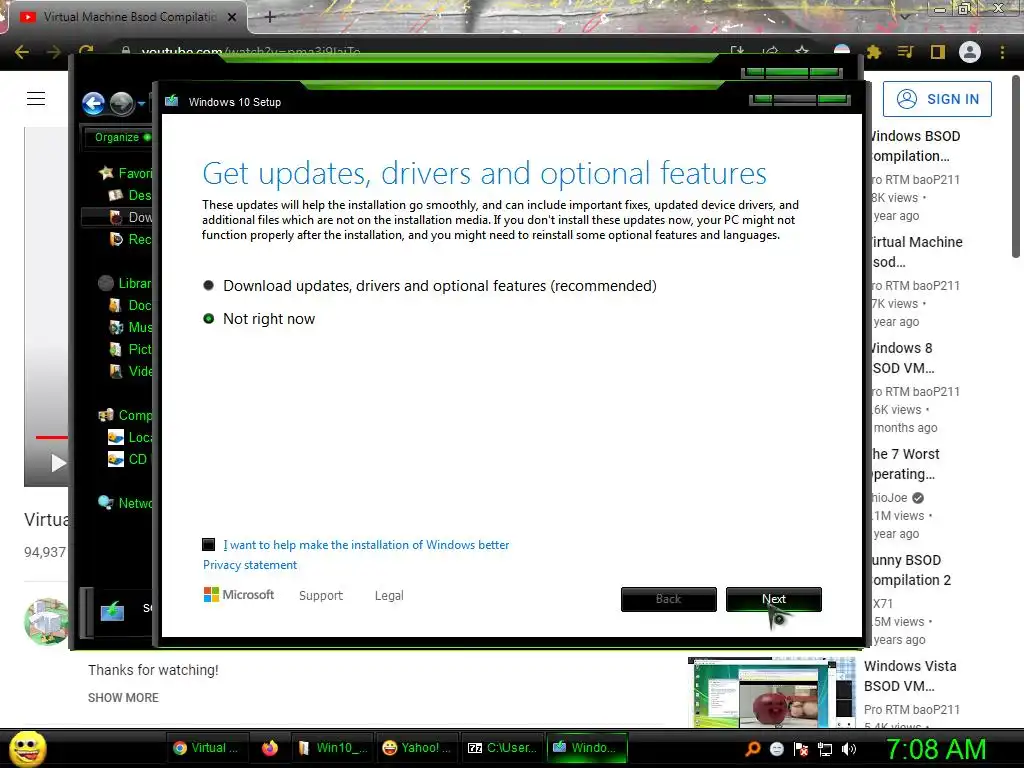Image resolution: width=1024 pixels, height=768 pixels.
Task: Open the Organize menu in Explorer
Action: [121, 137]
